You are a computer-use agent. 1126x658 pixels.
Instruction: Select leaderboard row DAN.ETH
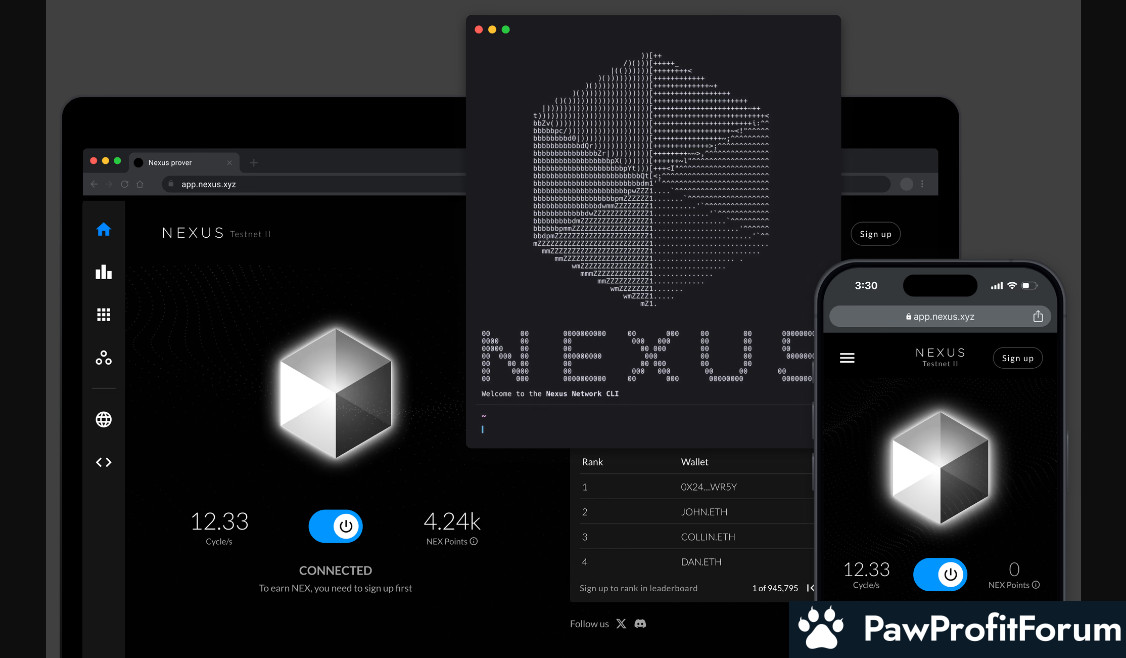coord(697,562)
